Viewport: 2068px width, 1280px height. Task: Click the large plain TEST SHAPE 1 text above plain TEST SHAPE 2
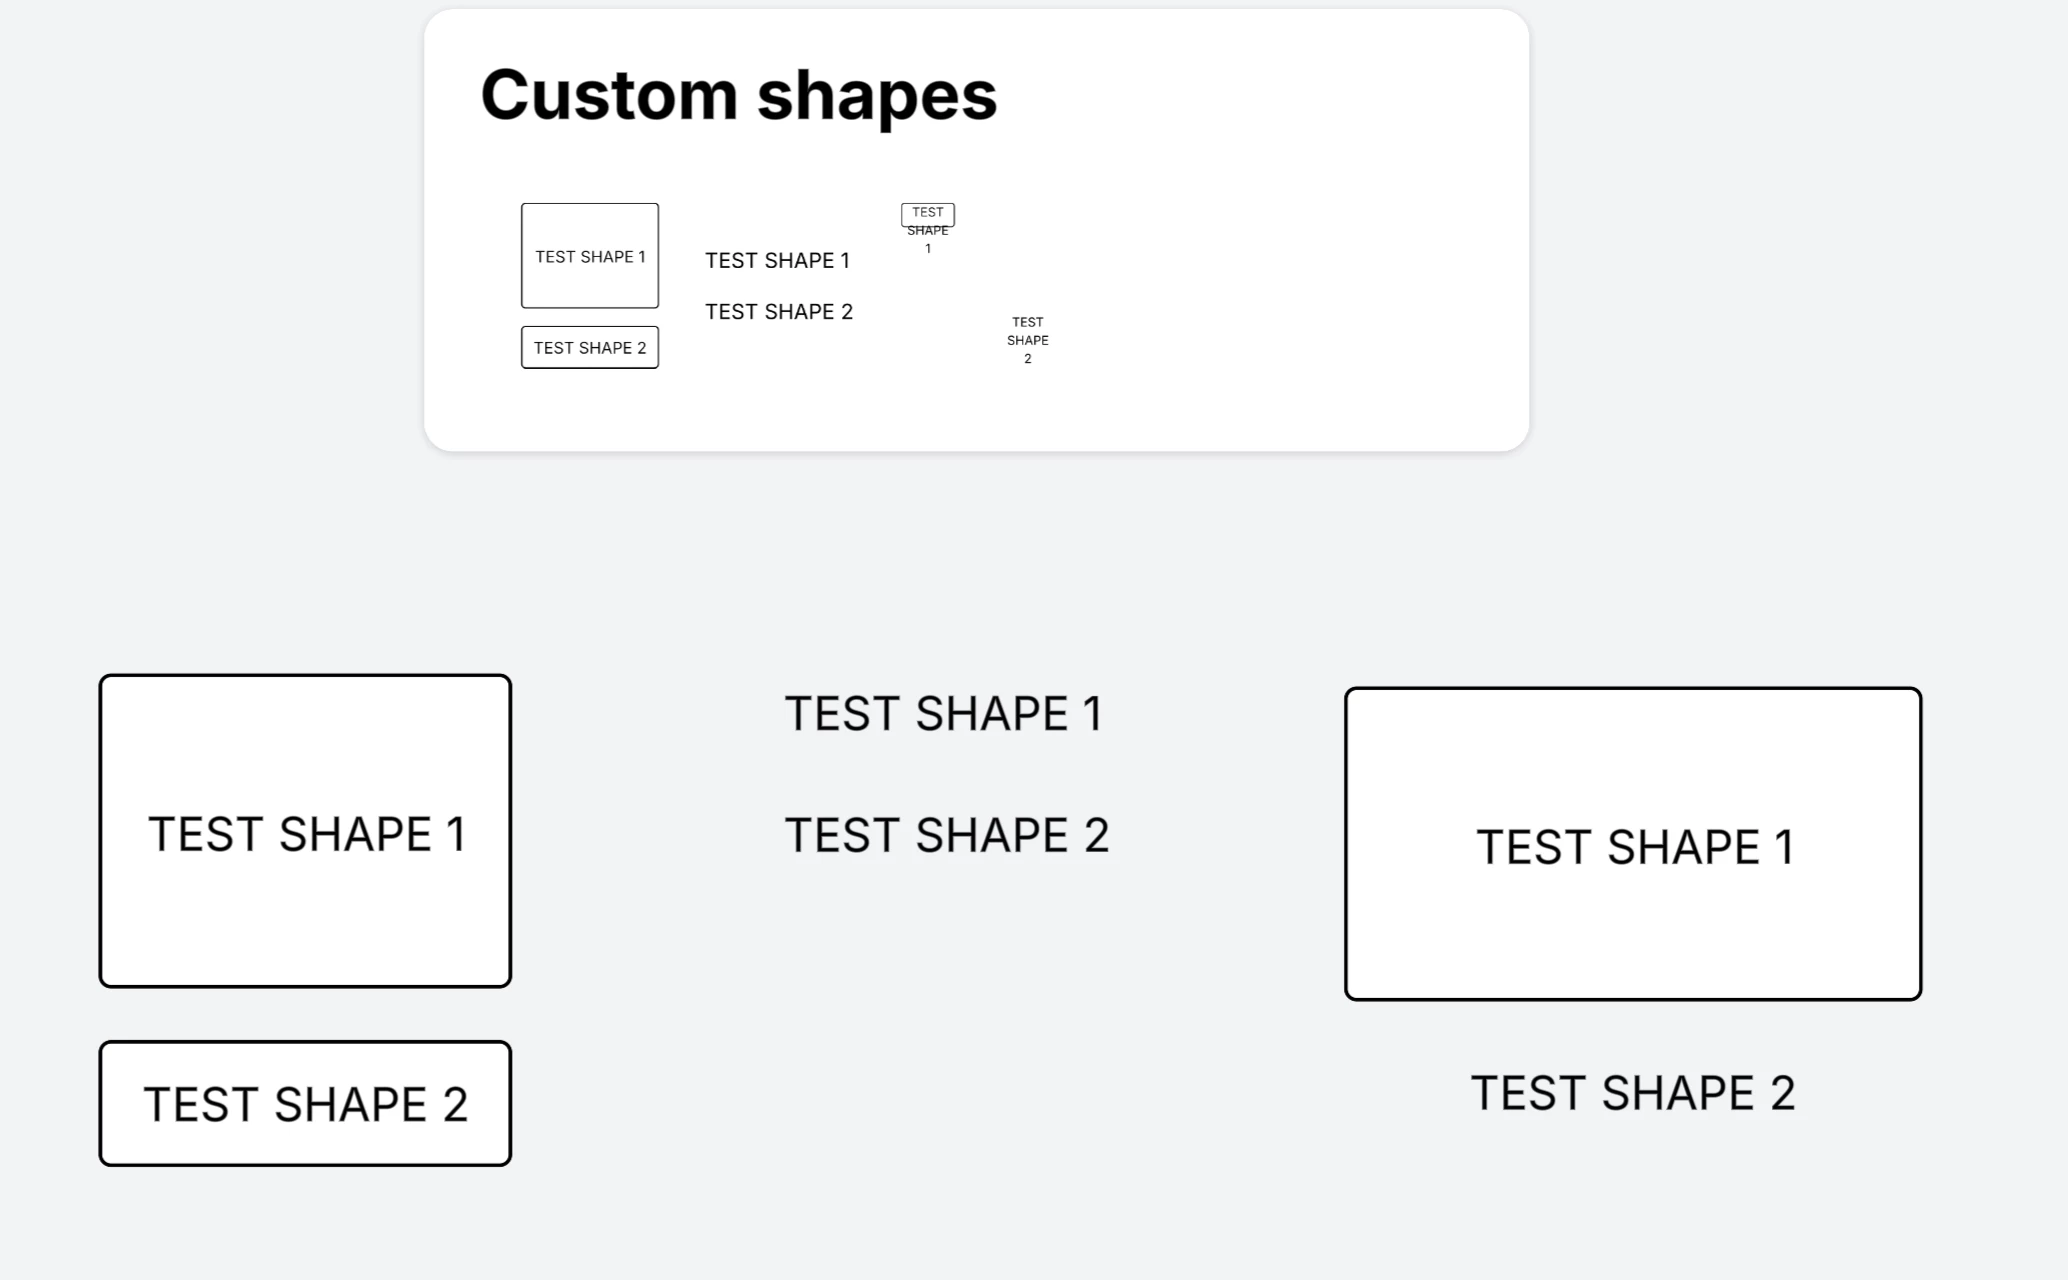(943, 714)
